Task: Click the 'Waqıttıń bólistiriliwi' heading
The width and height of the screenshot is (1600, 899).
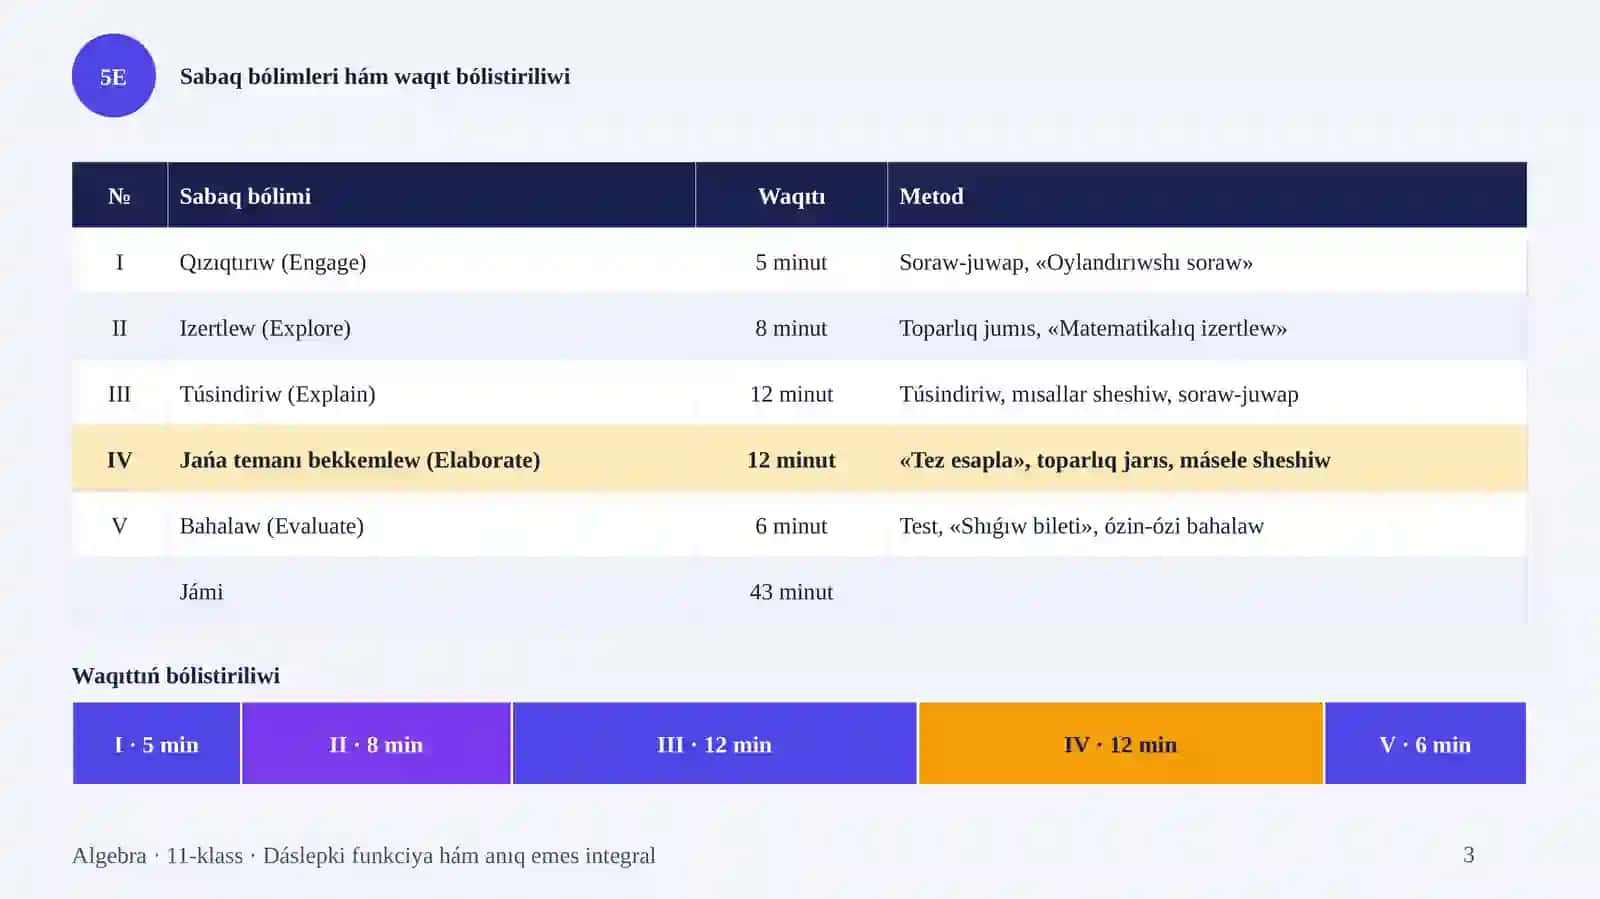Action: tap(176, 676)
